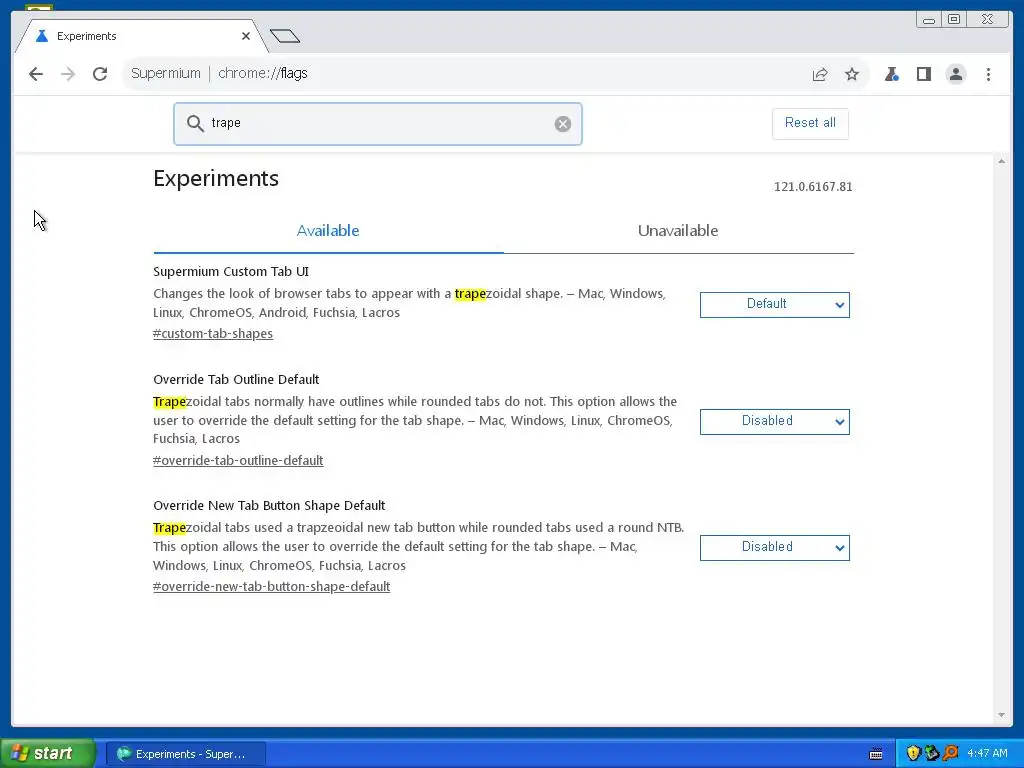Open the #custom-tab-shapes link
The image size is (1024, 768).
pyautogui.click(x=213, y=334)
